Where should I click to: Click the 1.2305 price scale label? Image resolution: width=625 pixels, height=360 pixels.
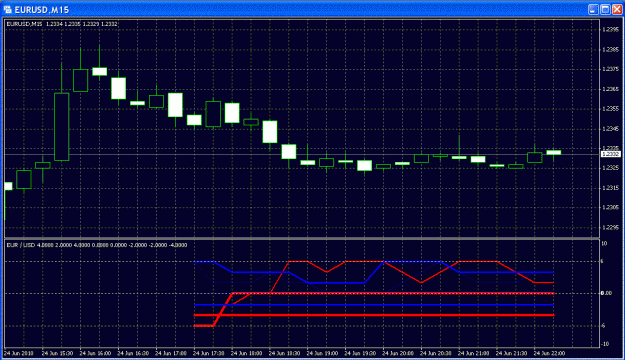coord(611,207)
